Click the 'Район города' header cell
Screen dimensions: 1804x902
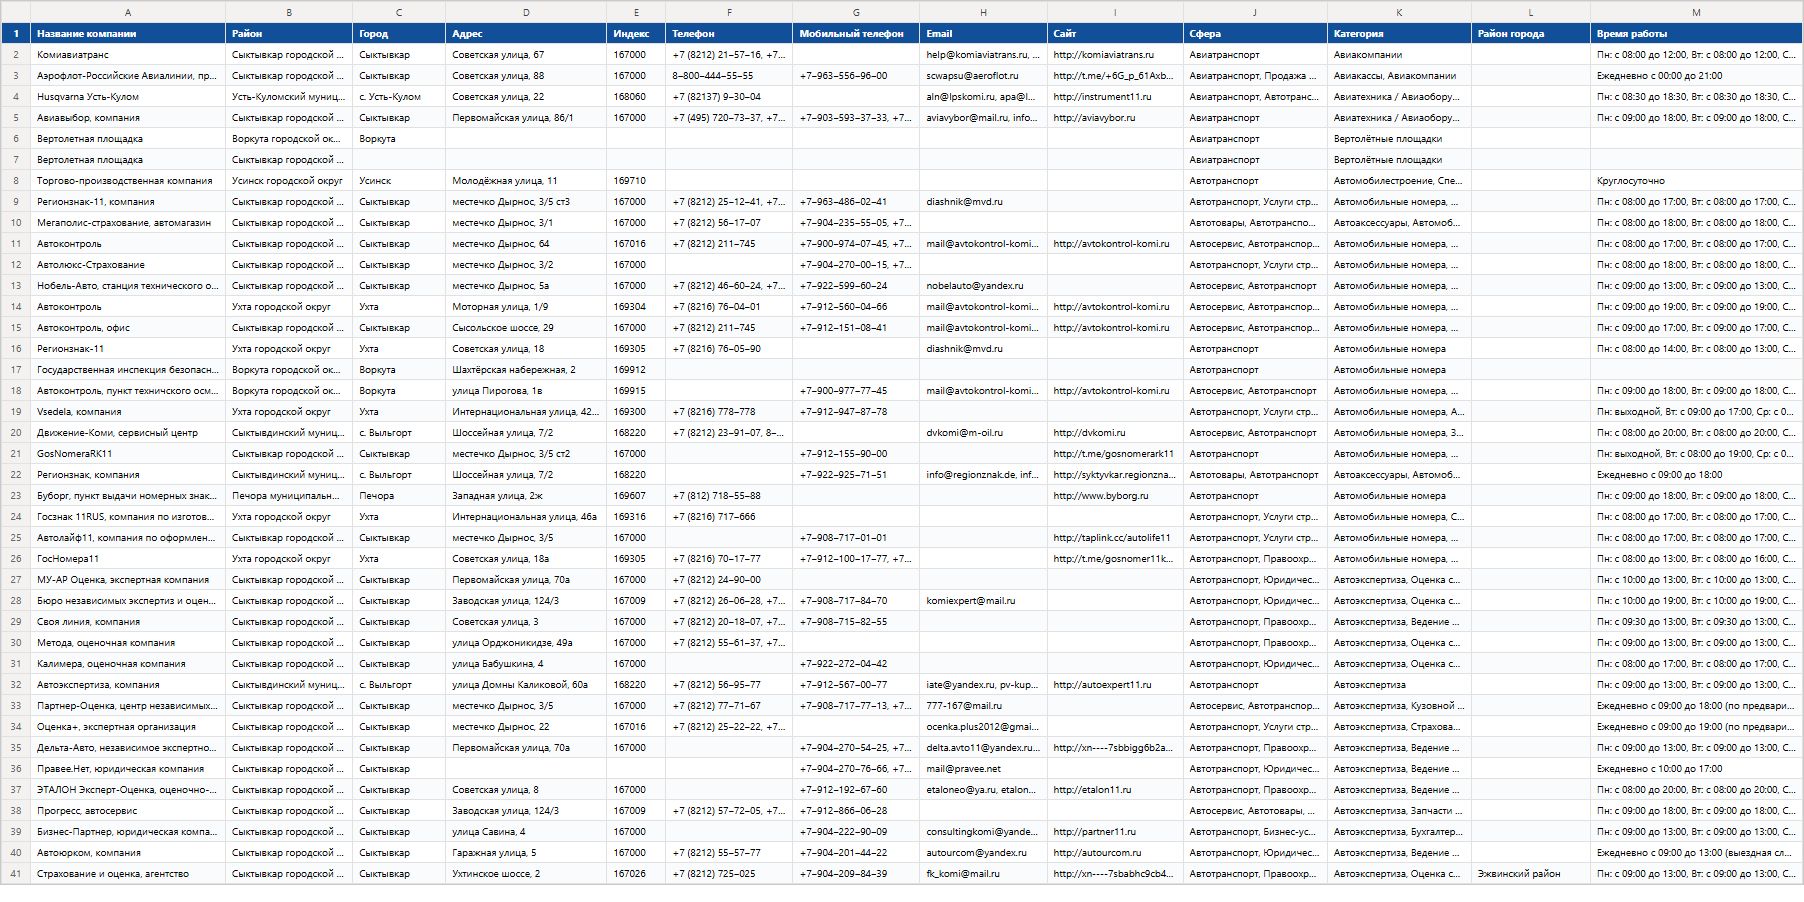pos(1531,34)
